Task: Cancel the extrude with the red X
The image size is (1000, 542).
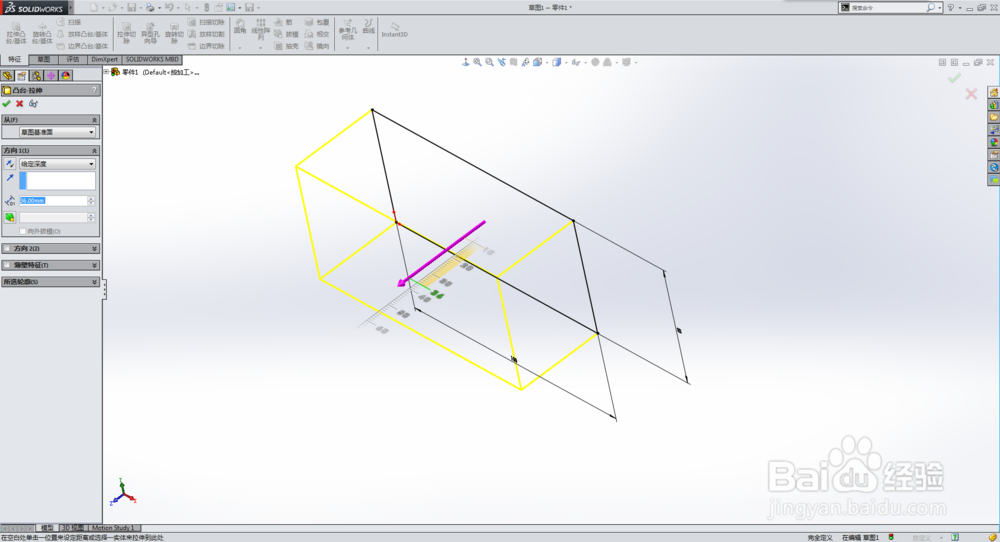Action: tap(20, 104)
